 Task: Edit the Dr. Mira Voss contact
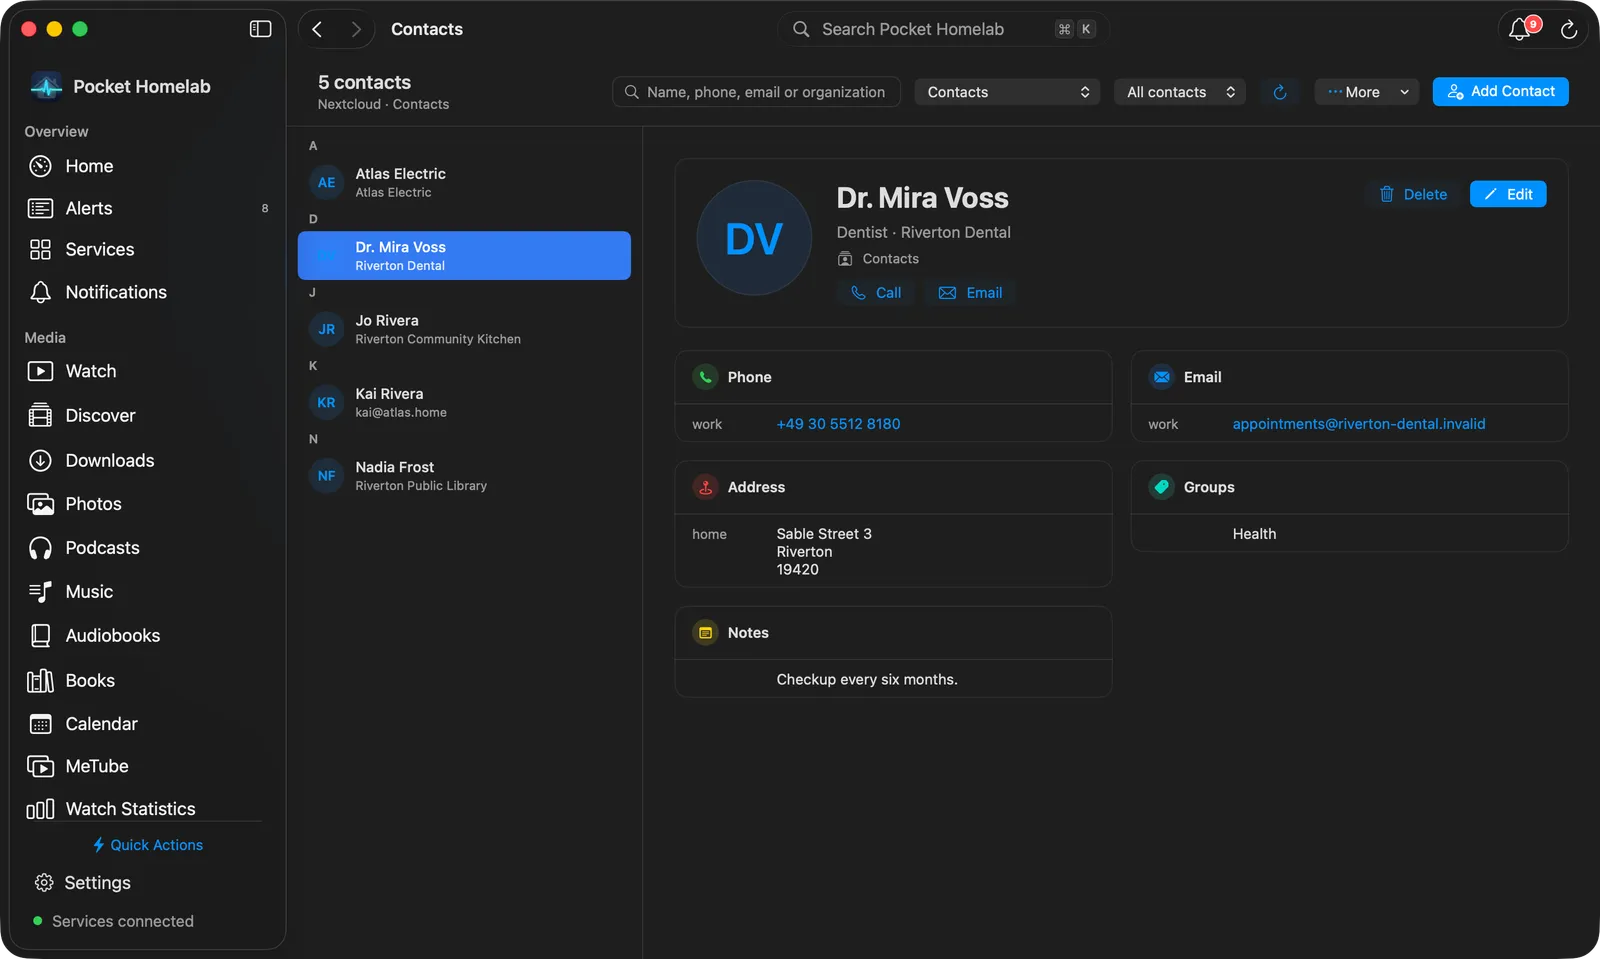click(1508, 194)
